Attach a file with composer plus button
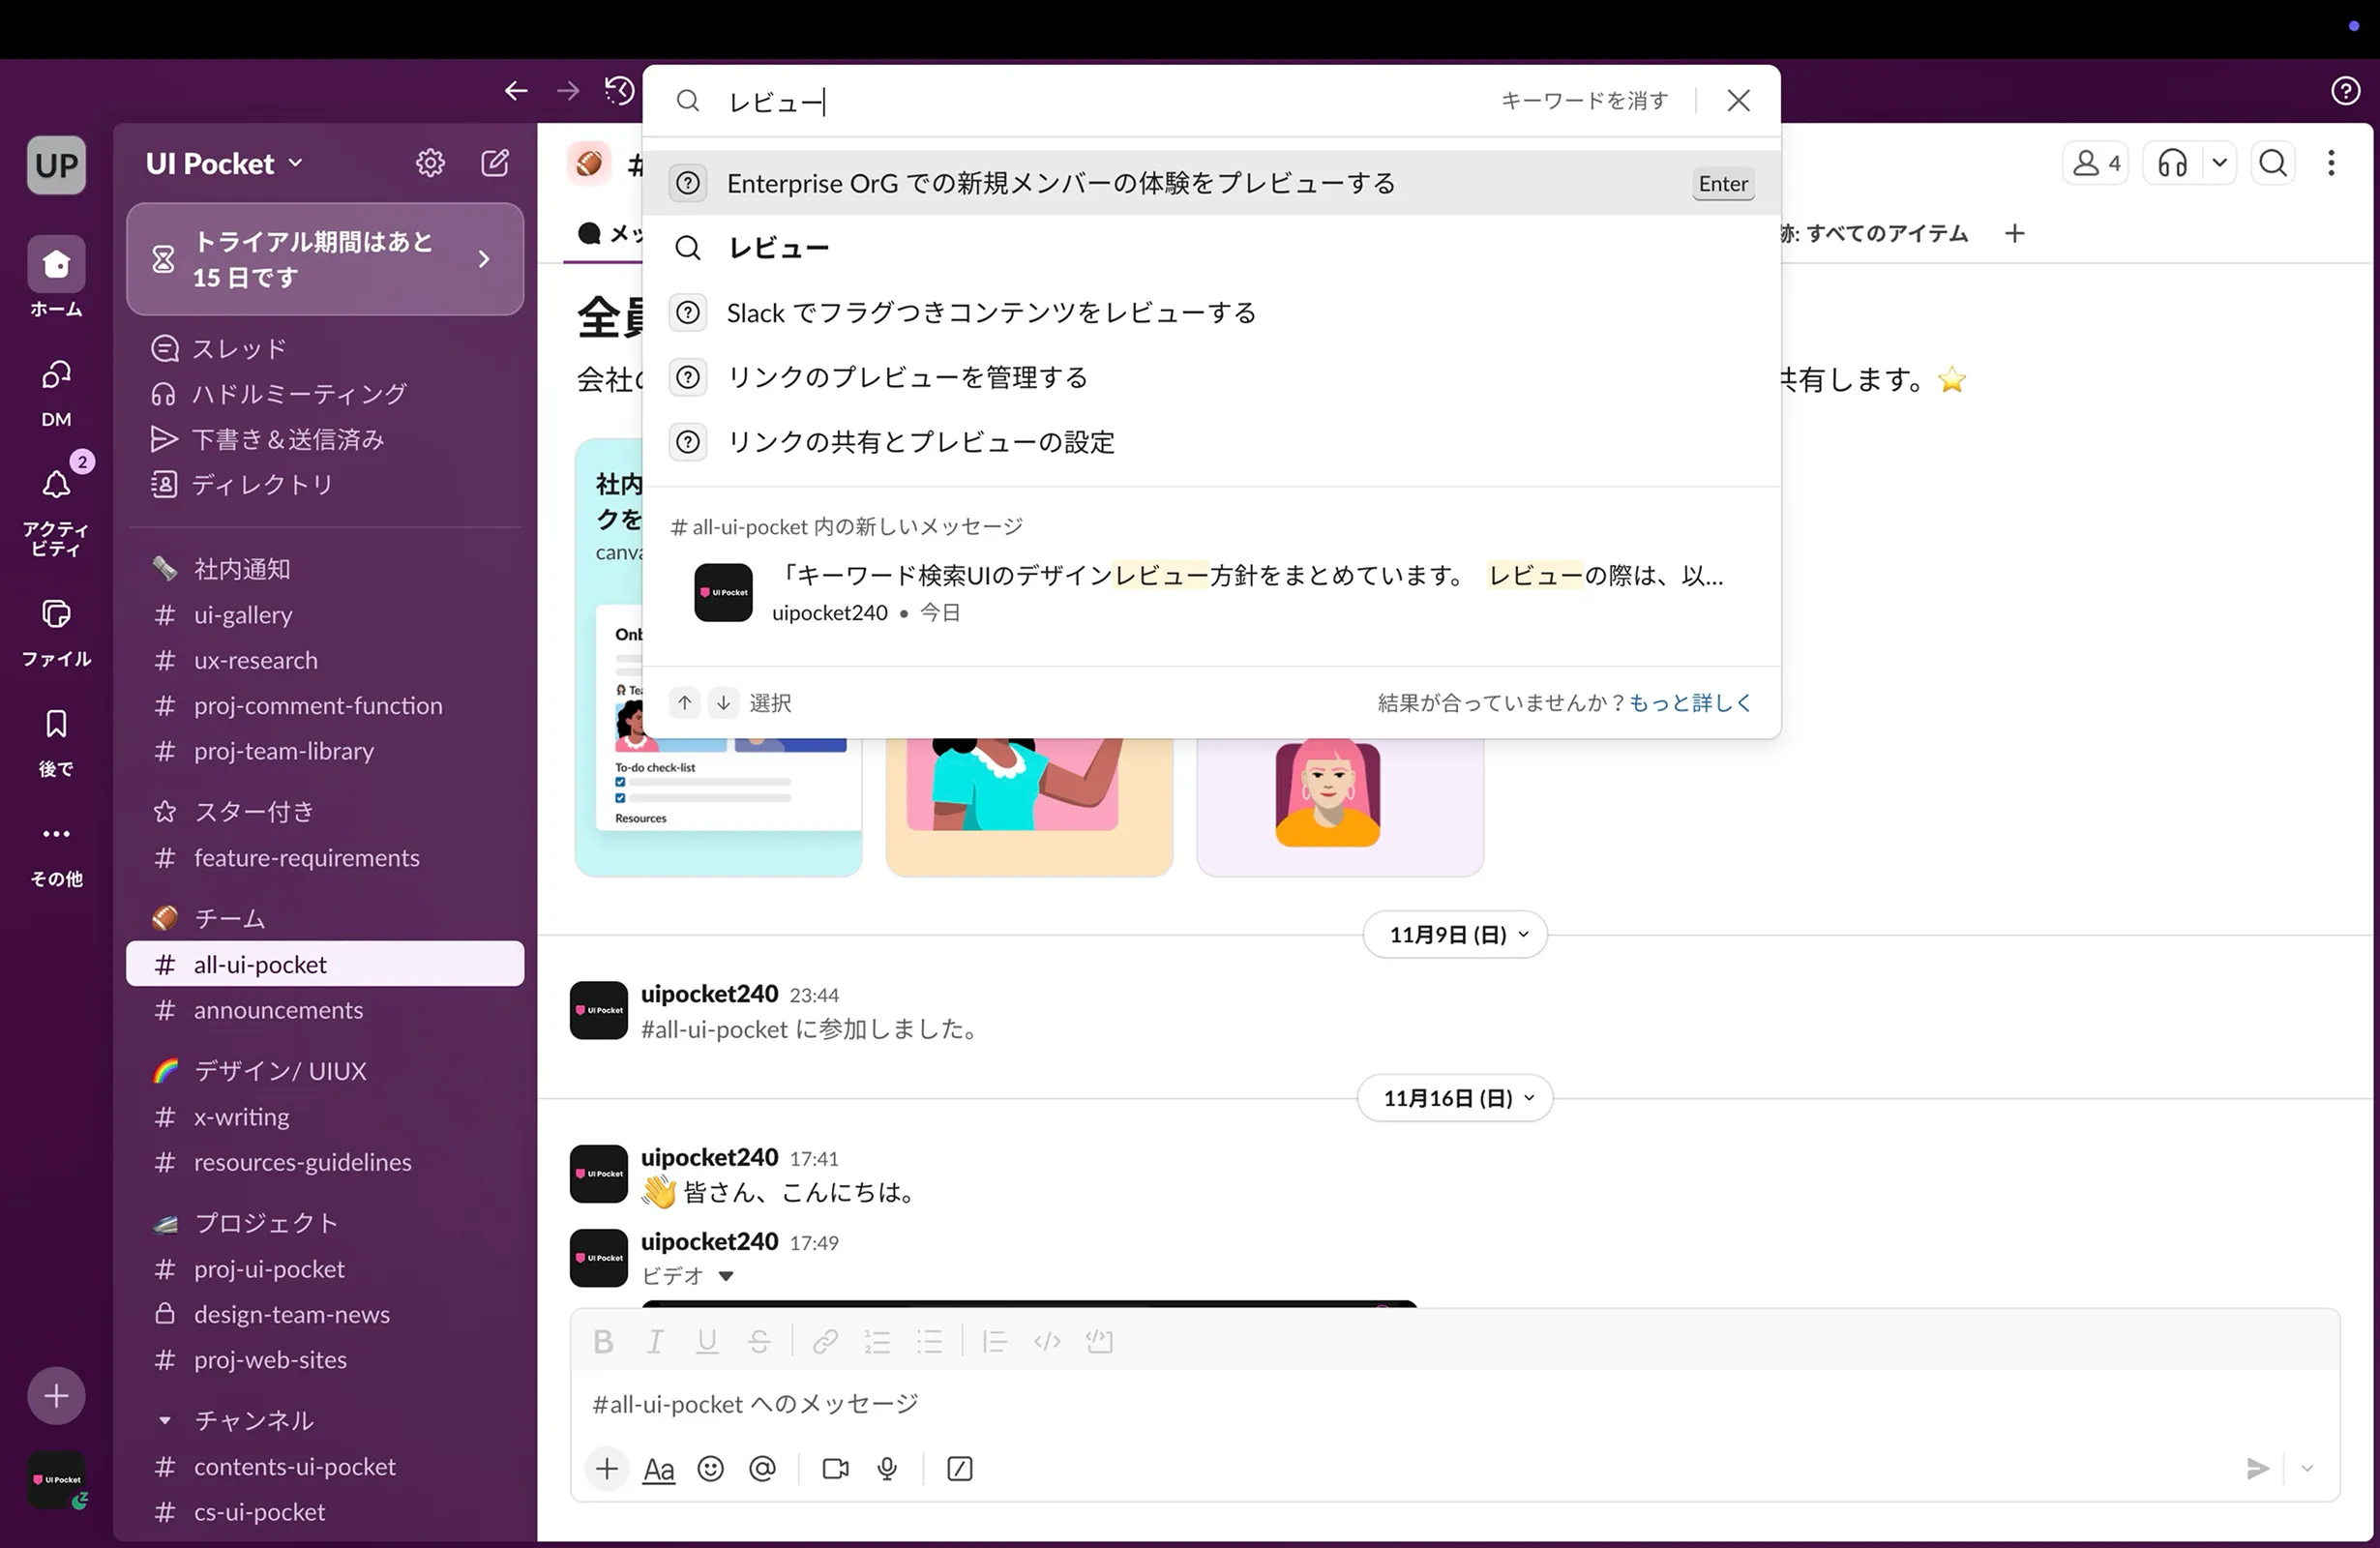2380x1548 pixels. 606,1468
